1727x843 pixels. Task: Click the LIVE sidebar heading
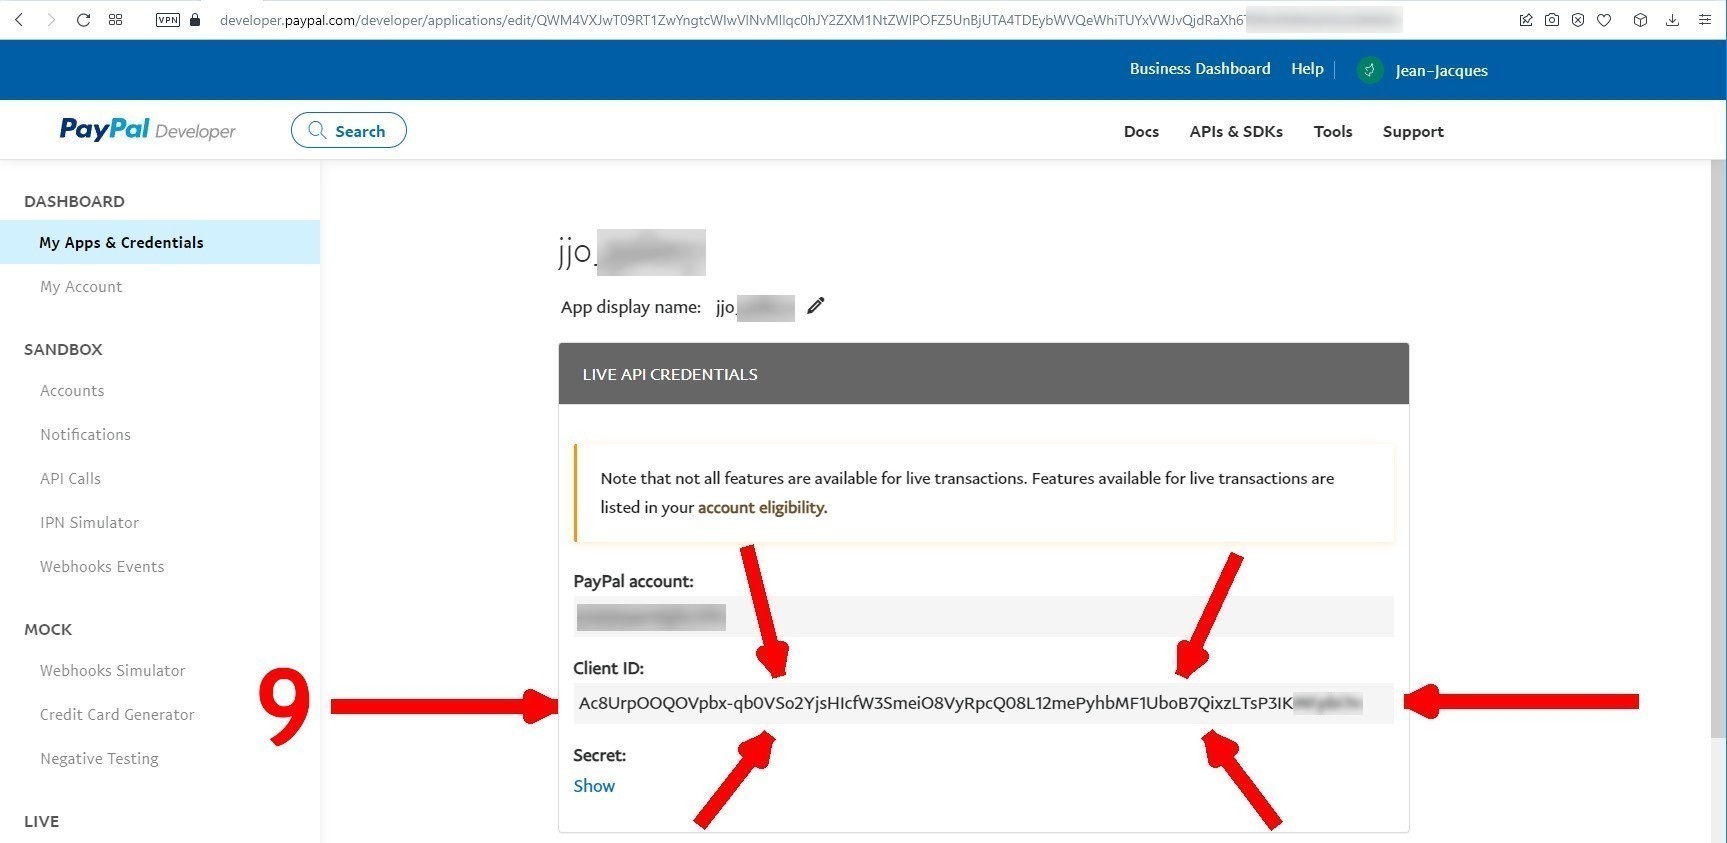(41, 821)
